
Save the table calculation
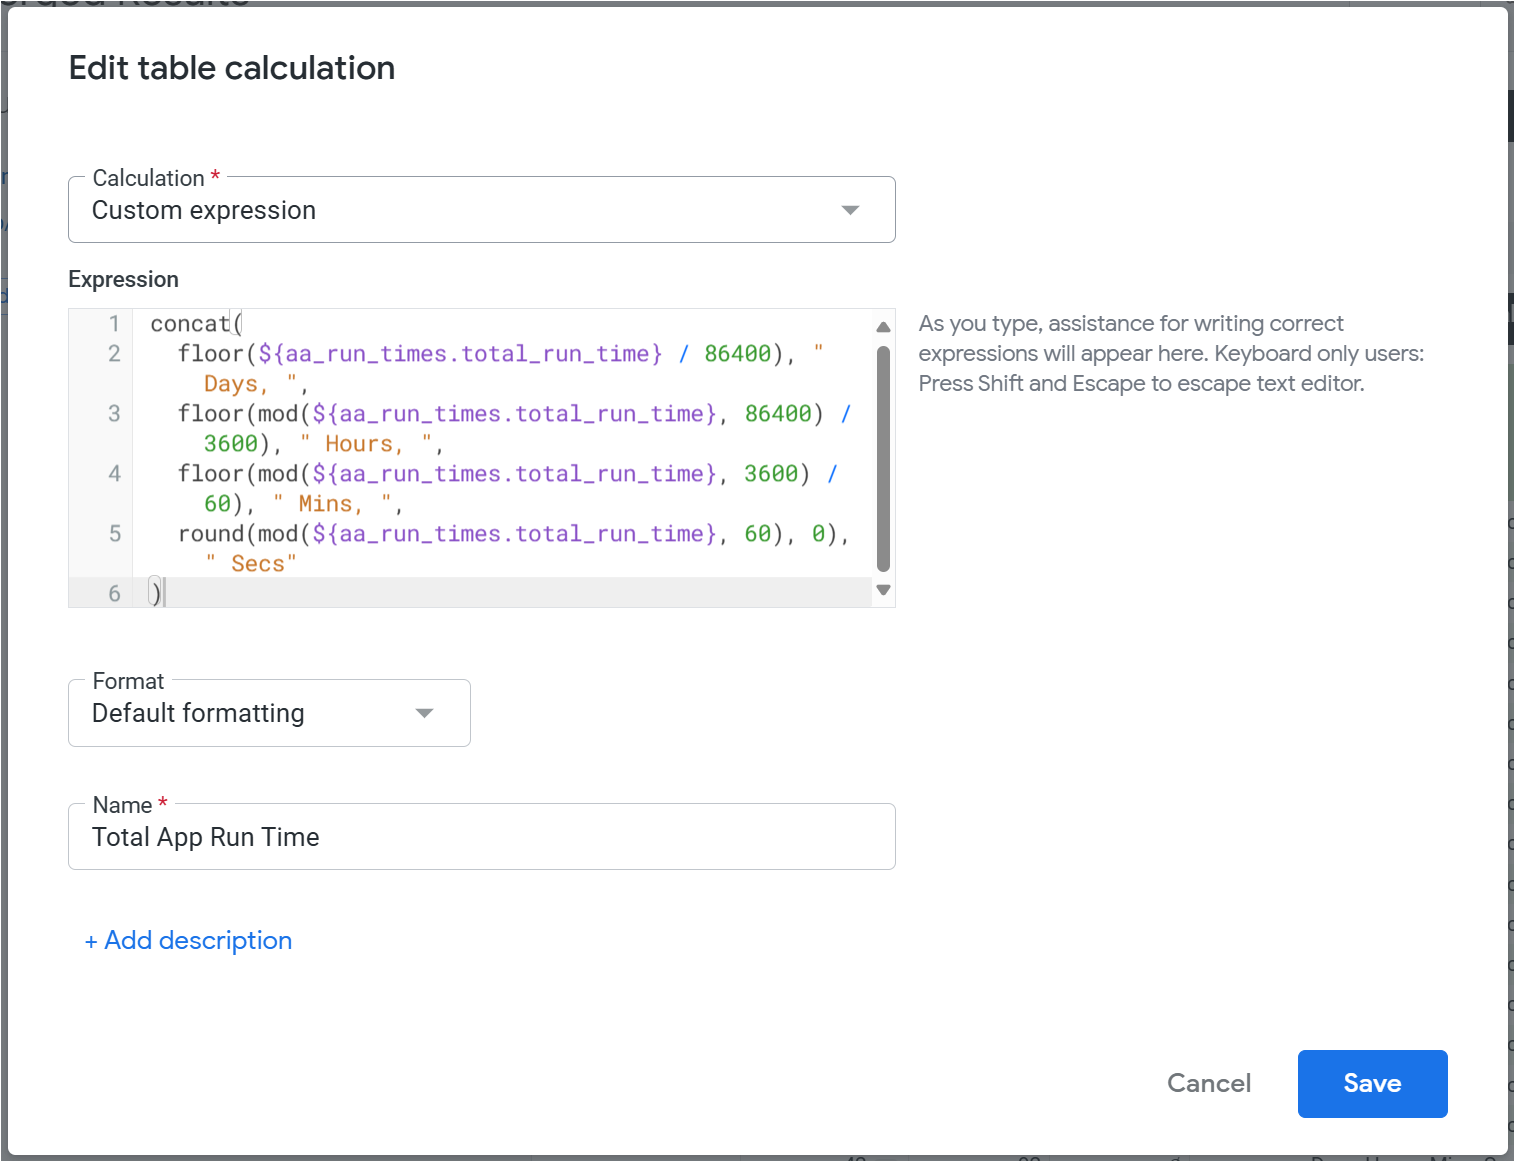[x=1371, y=1083]
